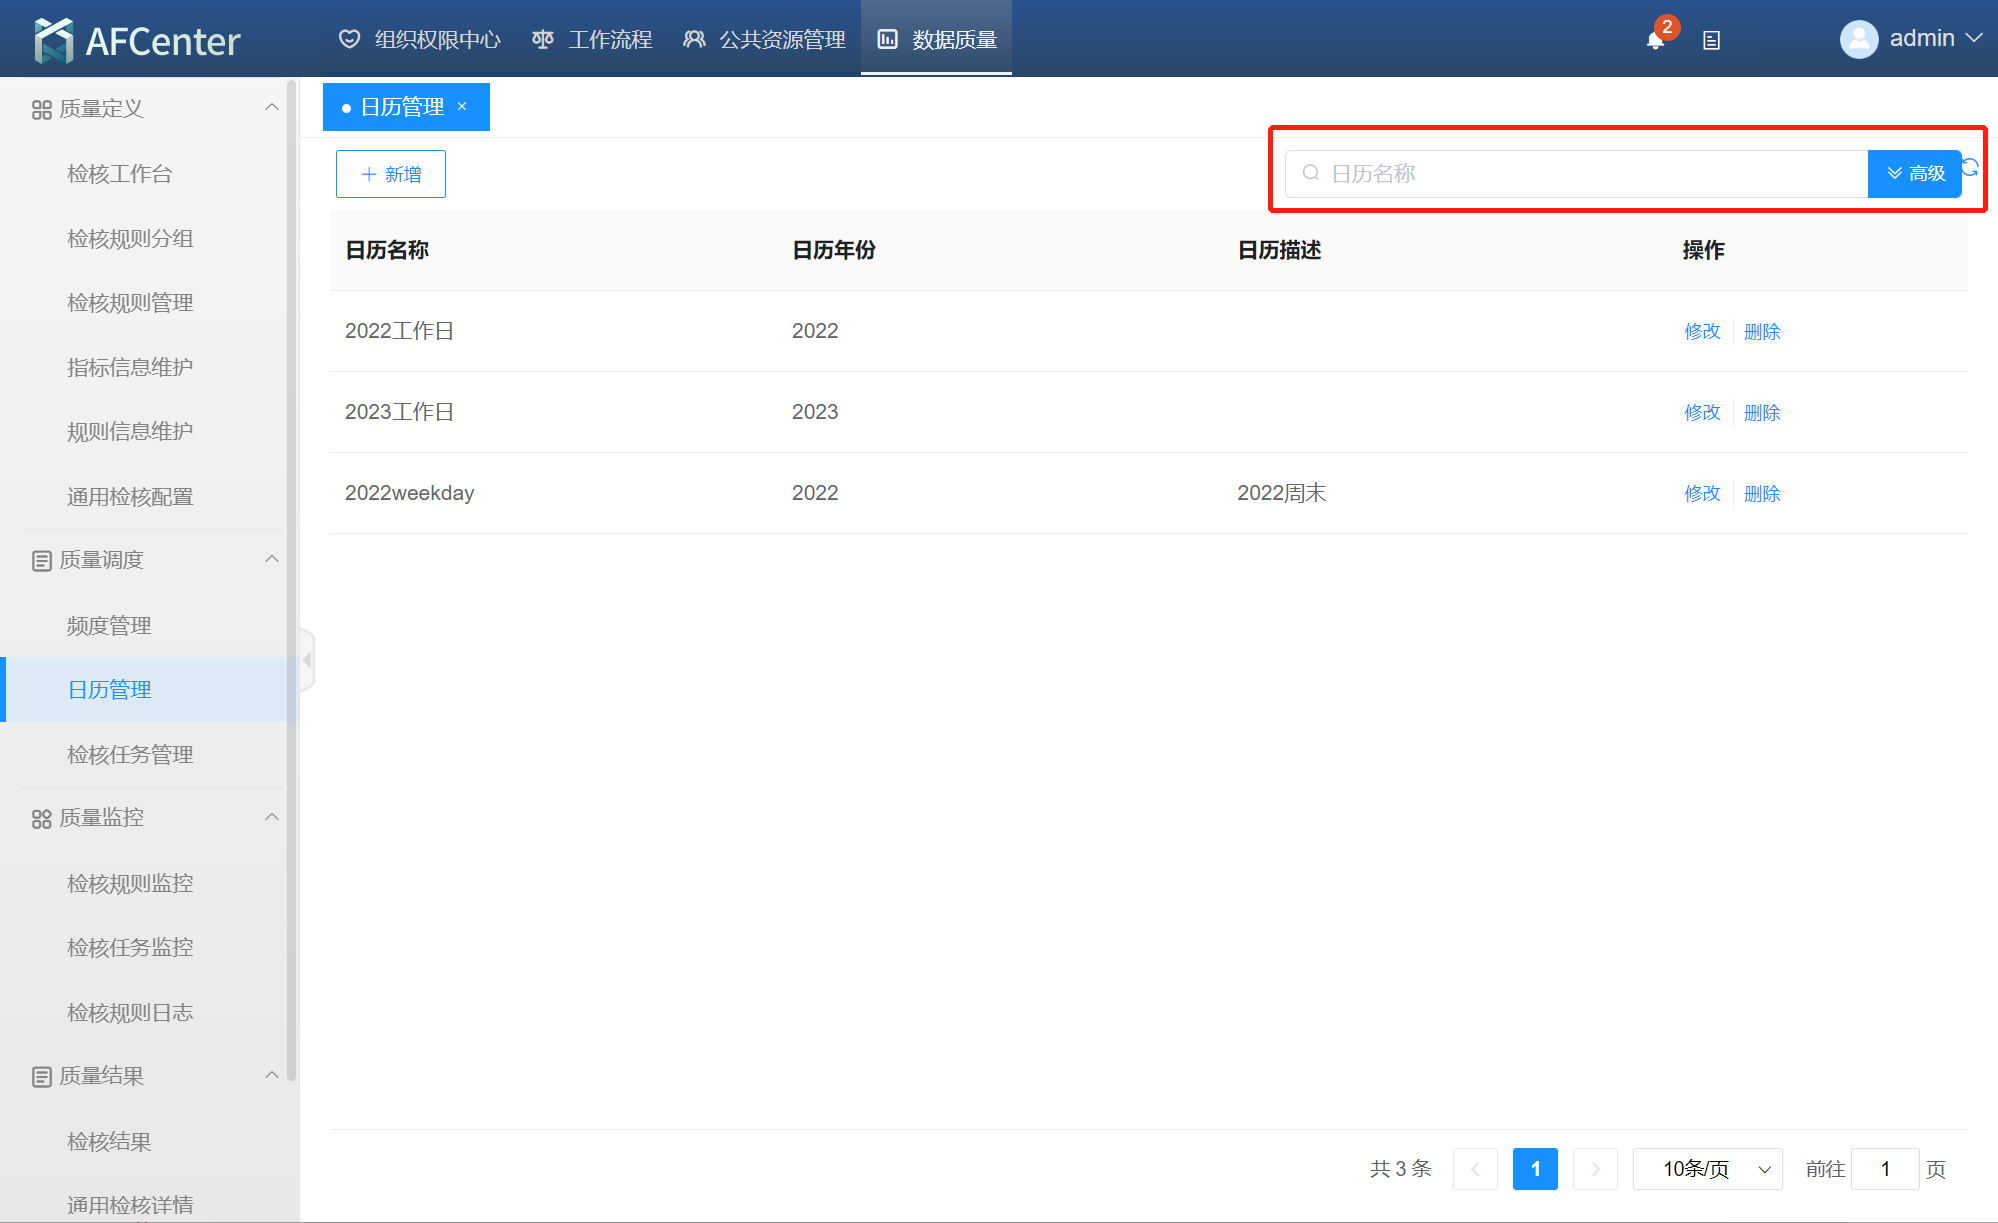This screenshot has width=1998, height=1223.
Task: Click the refresh icon beside the 高级 button
Action: coord(1970,167)
